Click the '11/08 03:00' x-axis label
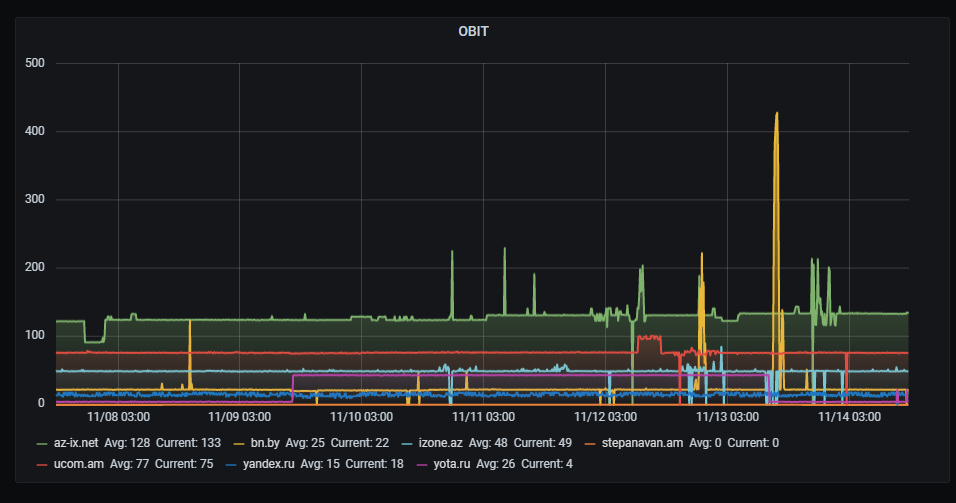The image size is (956, 503). [118, 417]
